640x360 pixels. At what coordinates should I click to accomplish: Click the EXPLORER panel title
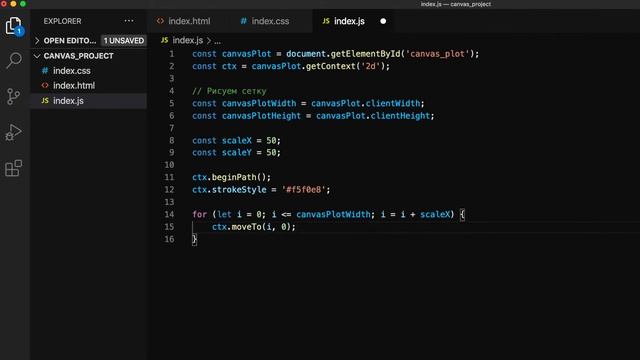pos(62,21)
